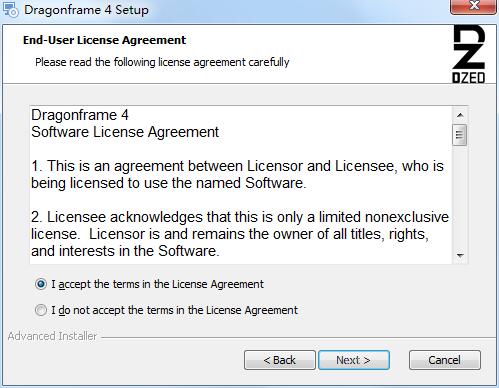The height and width of the screenshot is (388, 499).
Task: Click the Dragonframe 4 Setup title bar text
Action: click(x=86, y=10)
